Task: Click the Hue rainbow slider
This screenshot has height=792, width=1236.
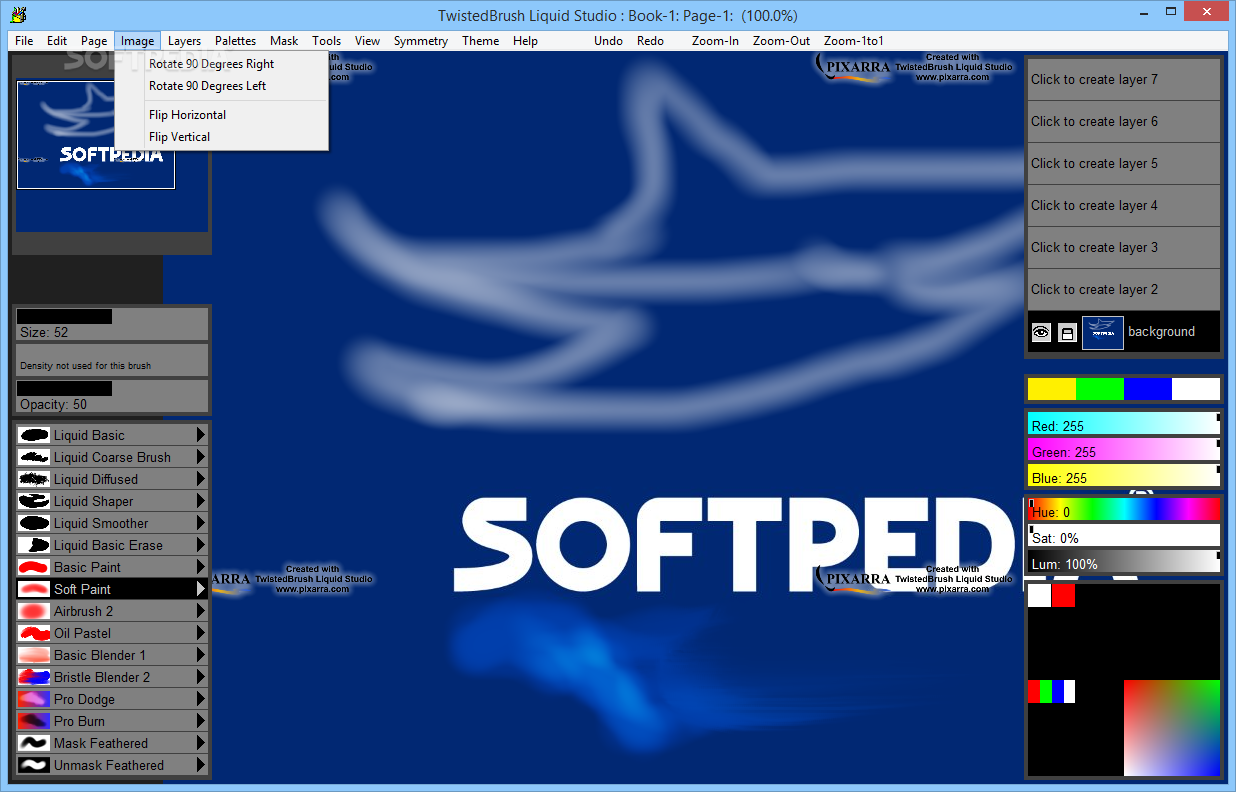Action: [1124, 510]
